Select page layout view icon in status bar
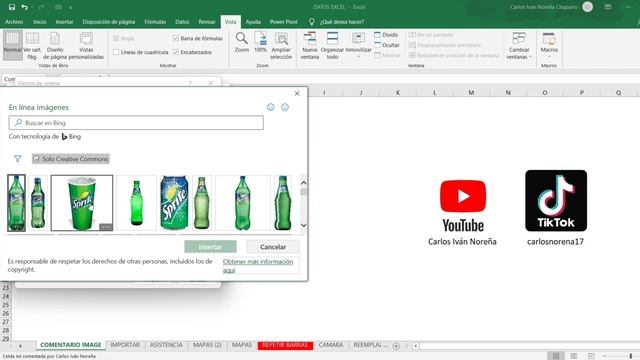The image size is (640, 360). click(x=573, y=356)
